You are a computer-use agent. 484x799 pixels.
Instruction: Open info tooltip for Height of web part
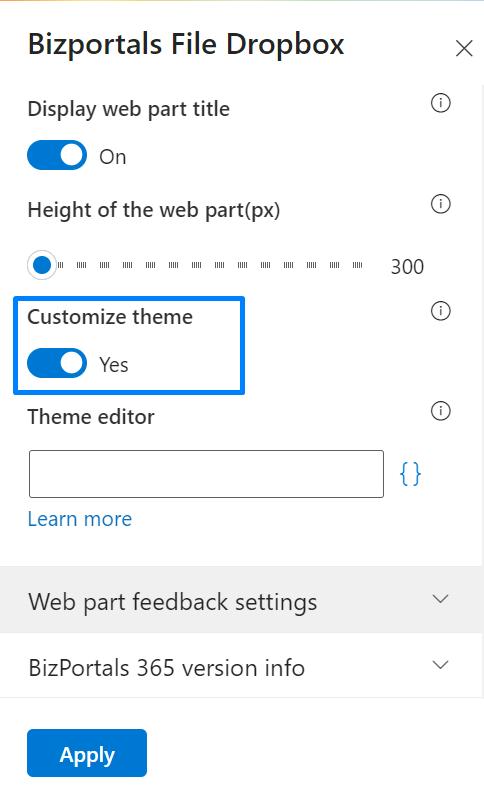(x=441, y=204)
